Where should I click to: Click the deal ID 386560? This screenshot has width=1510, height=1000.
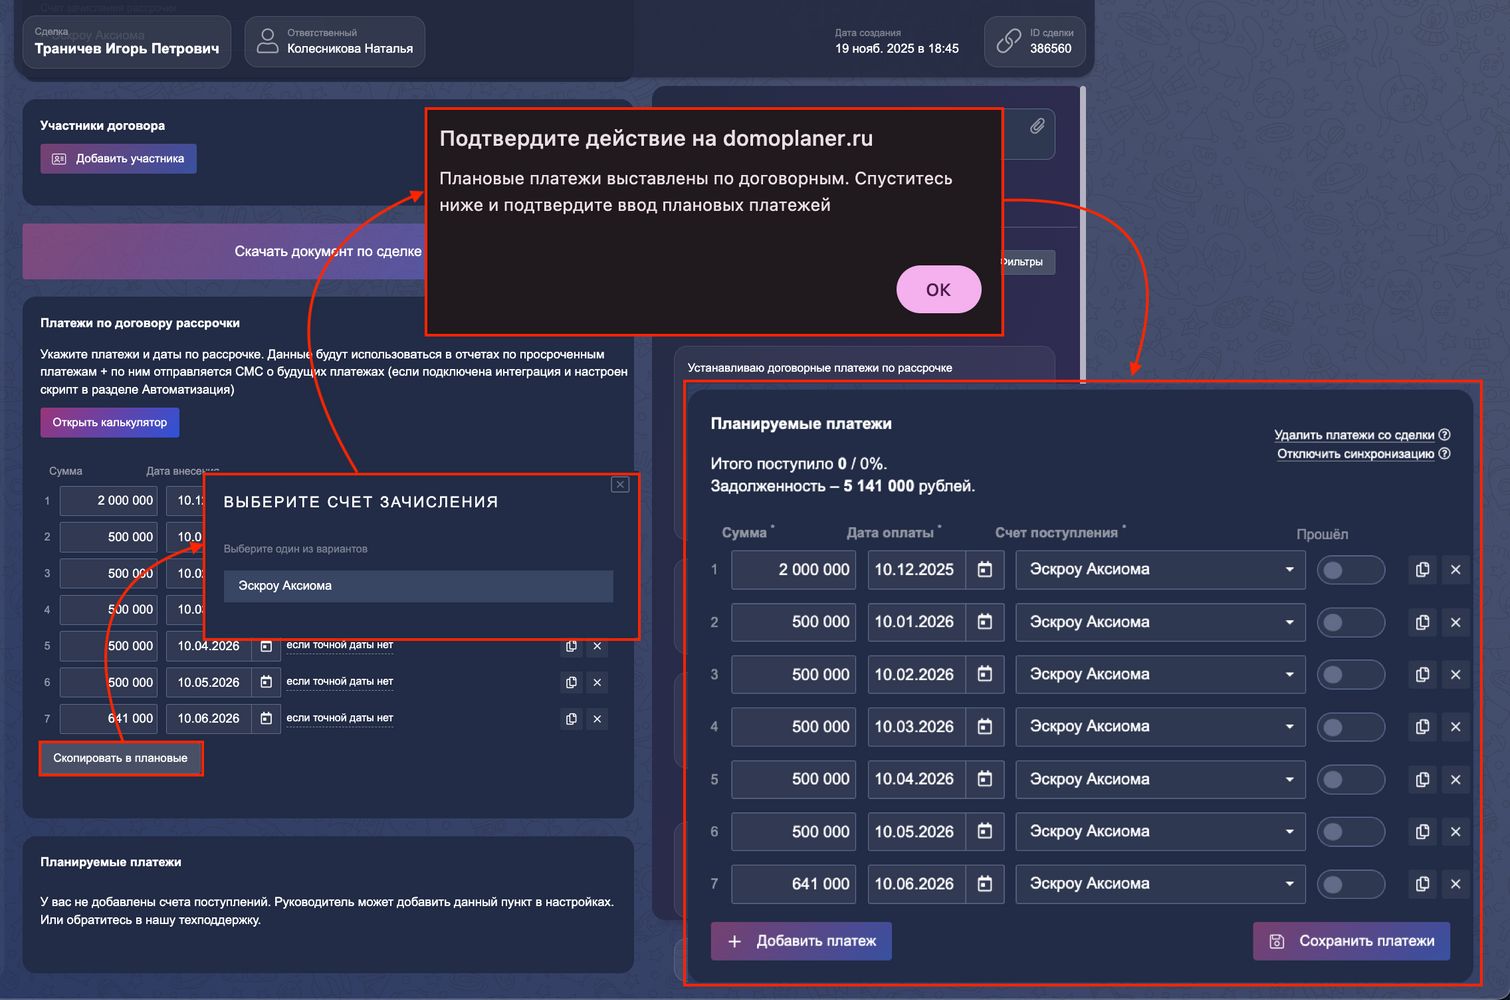coord(1051,49)
